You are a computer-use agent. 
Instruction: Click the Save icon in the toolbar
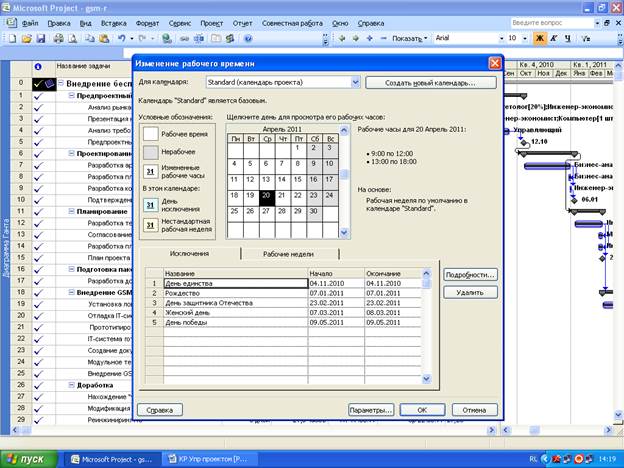tap(42, 38)
